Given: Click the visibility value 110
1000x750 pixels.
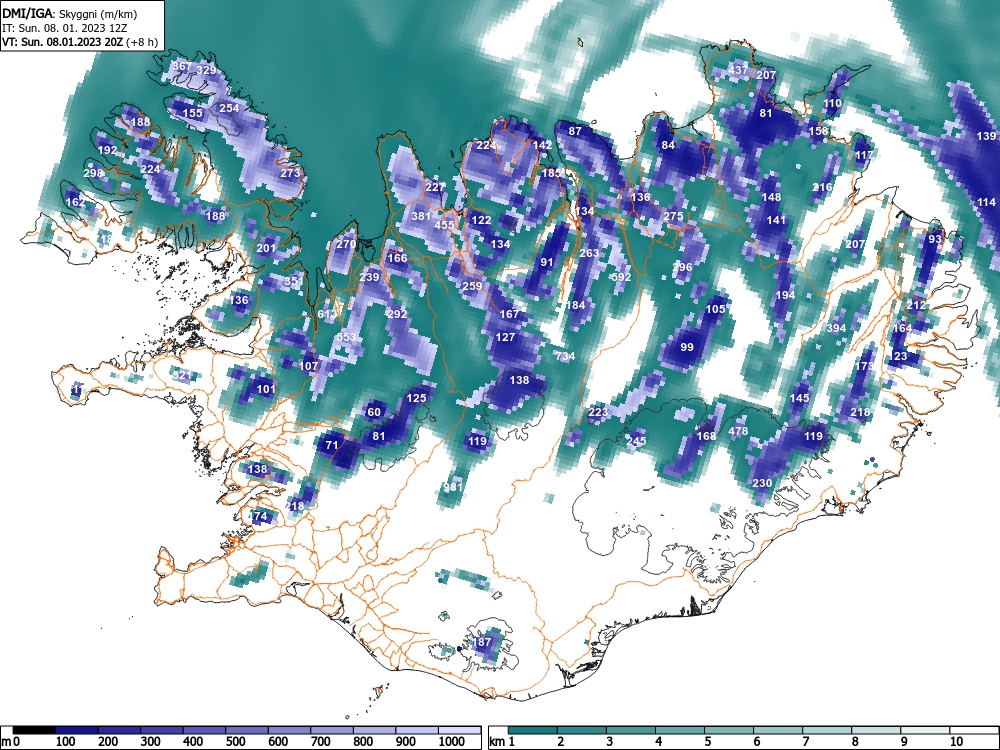Looking at the screenshot, I should tap(832, 103).
